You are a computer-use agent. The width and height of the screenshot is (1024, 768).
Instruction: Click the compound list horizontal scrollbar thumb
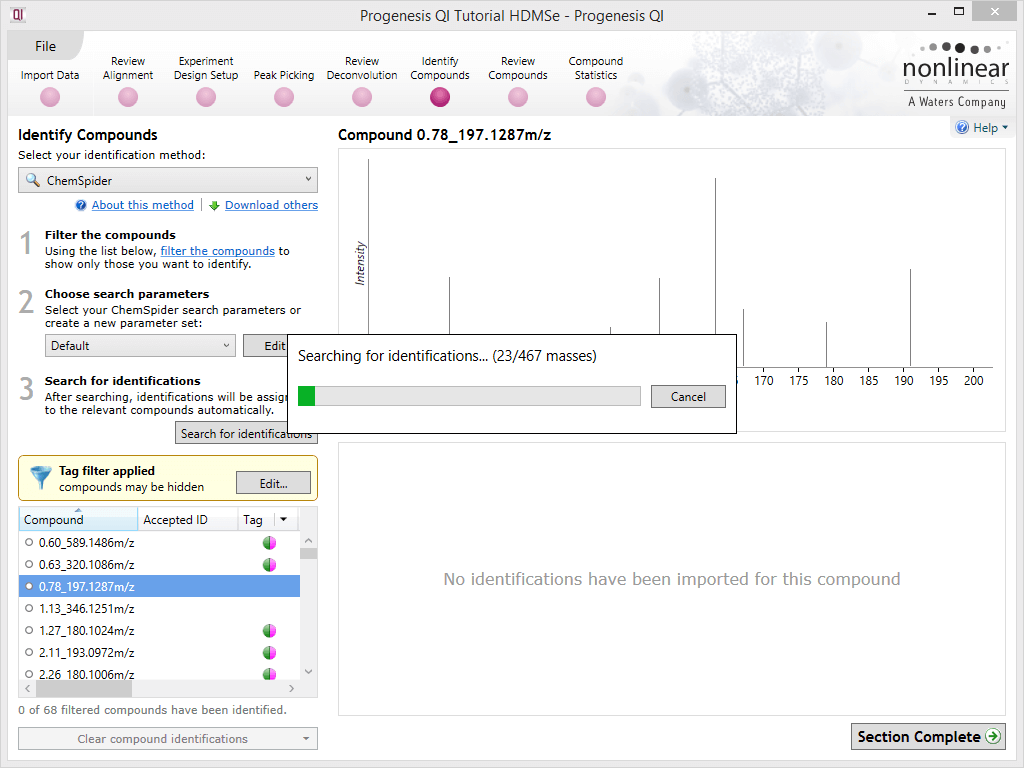tap(84, 688)
